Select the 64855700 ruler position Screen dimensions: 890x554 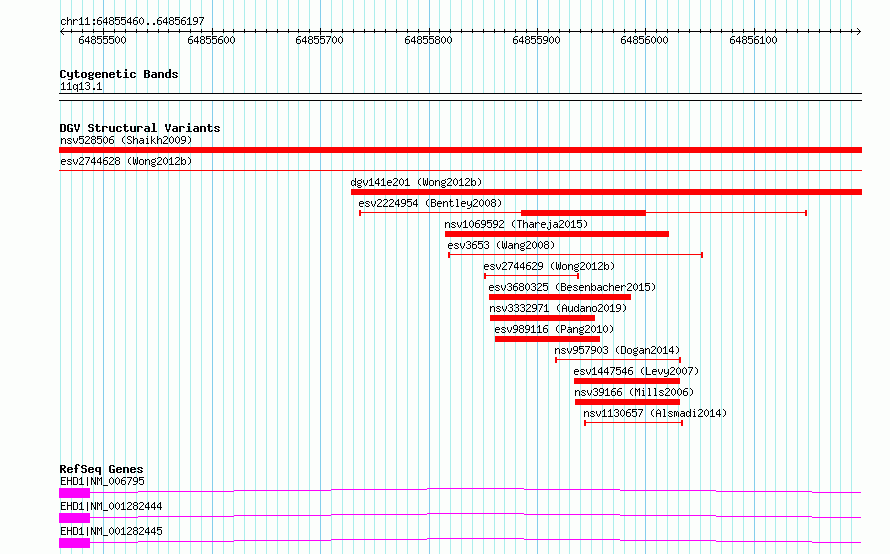click(x=320, y=40)
